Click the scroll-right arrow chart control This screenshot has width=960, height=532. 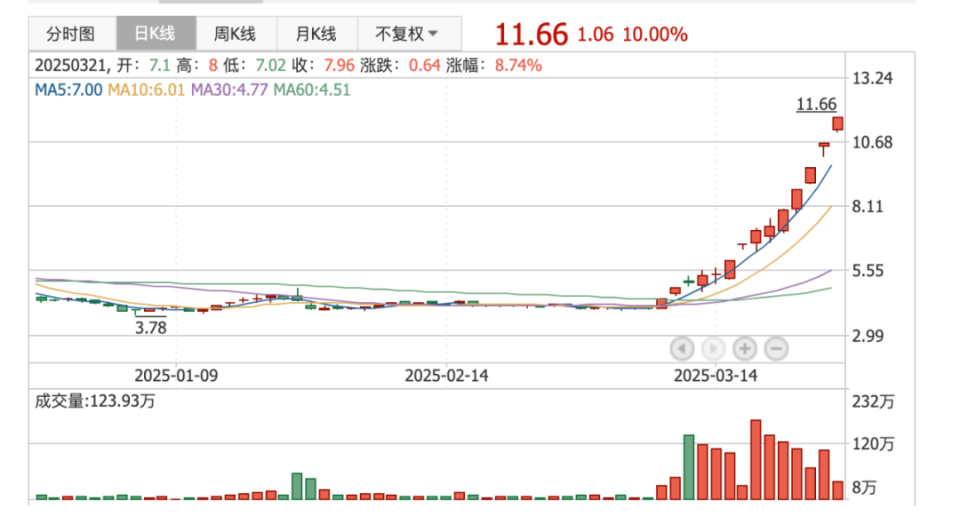point(713,349)
